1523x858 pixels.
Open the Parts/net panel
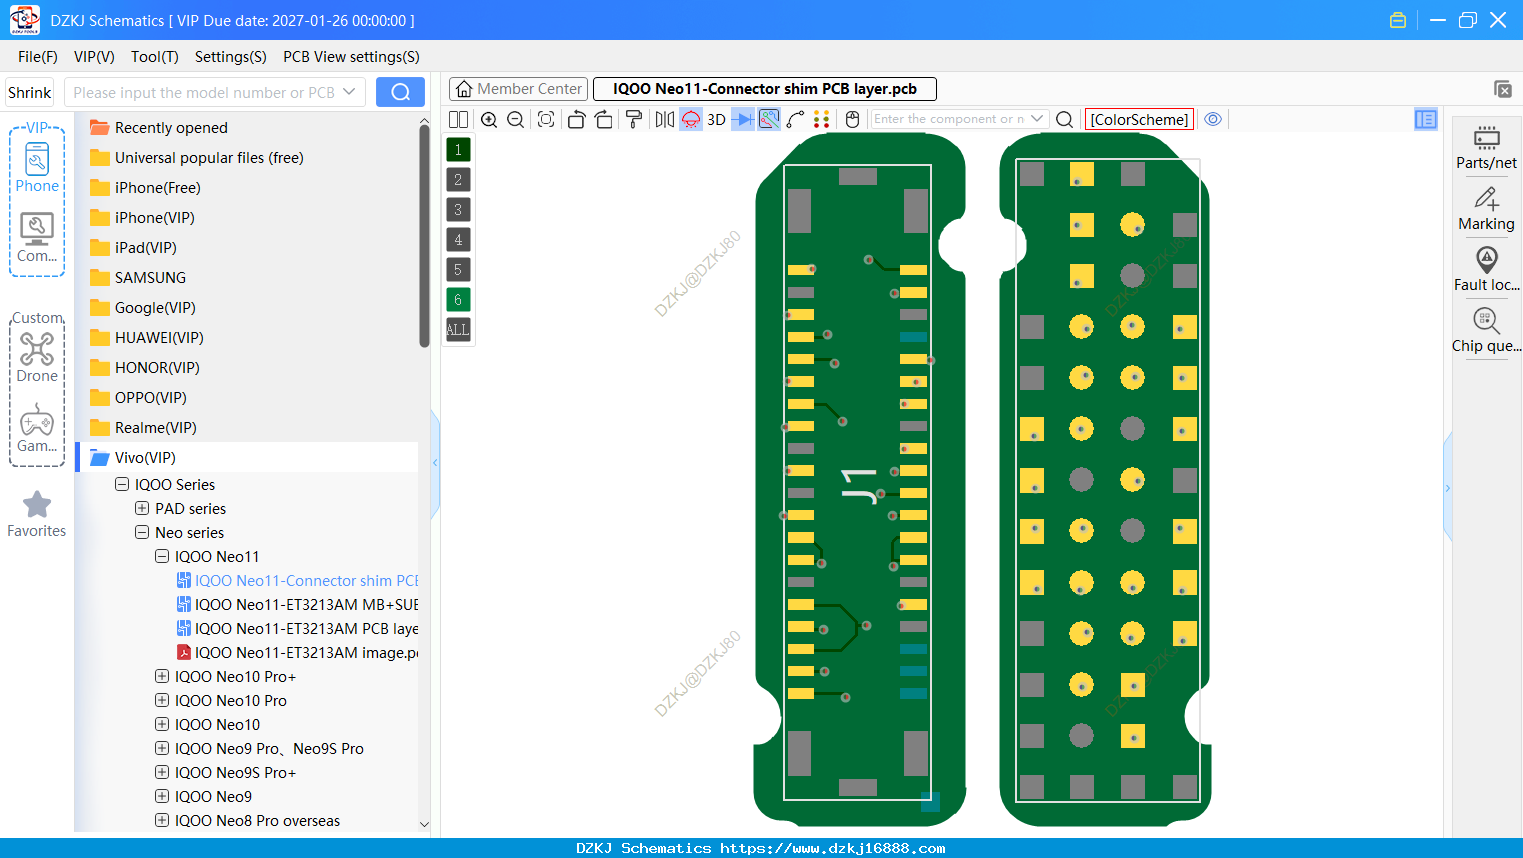click(1486, 146)
